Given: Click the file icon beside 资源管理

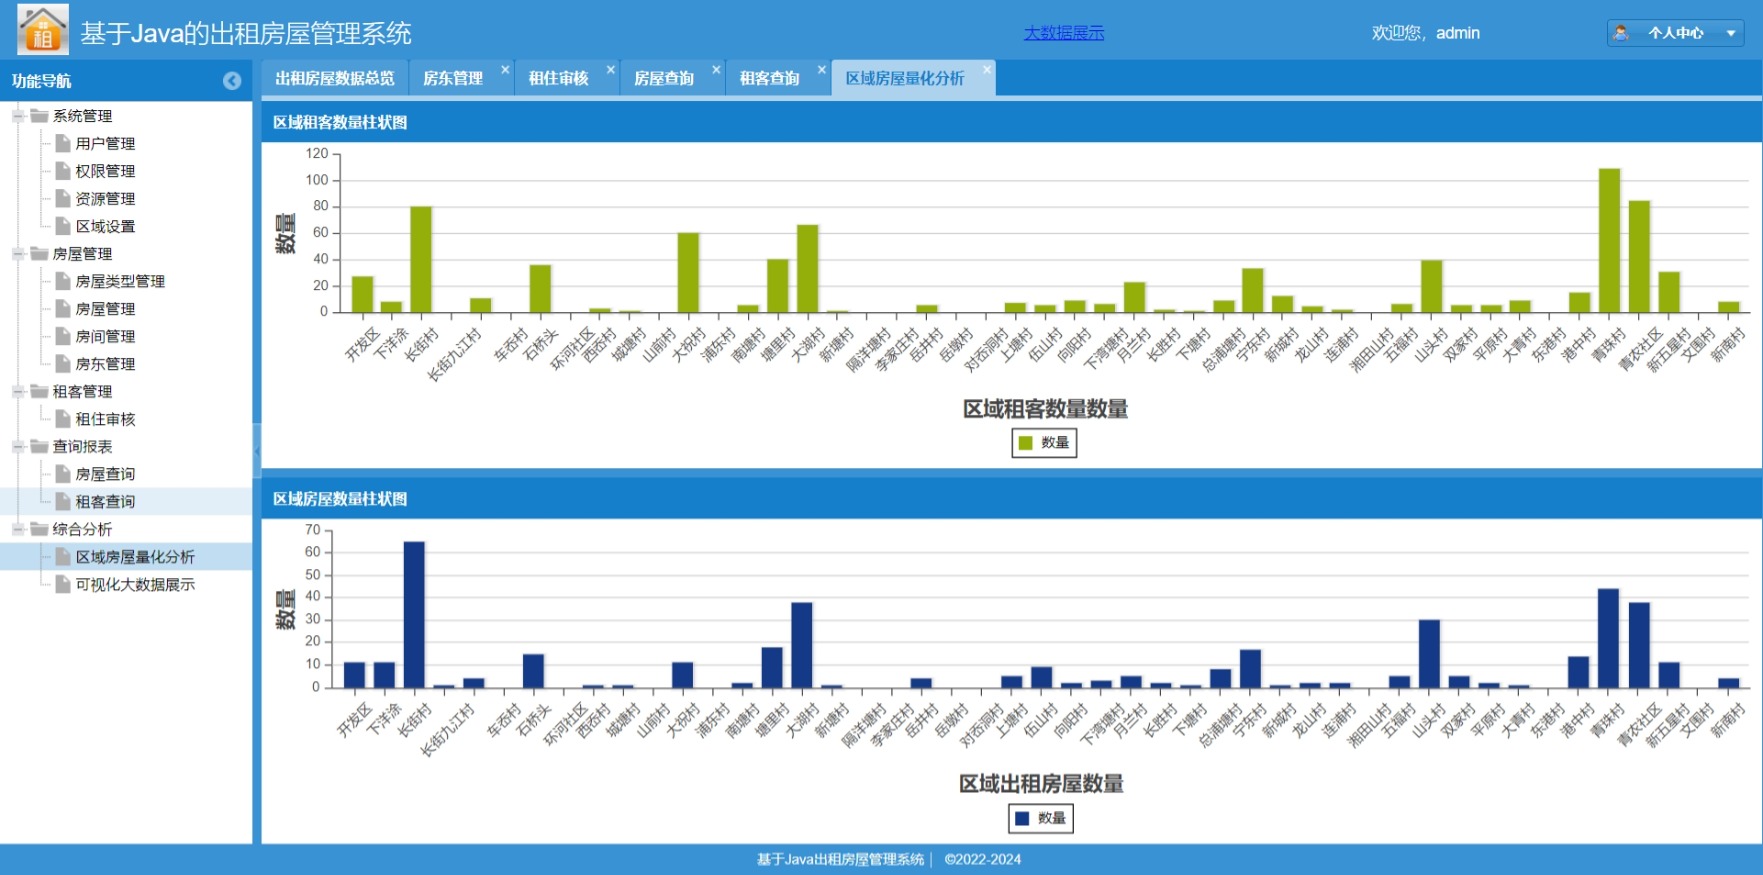Looking at the screenshot, I should tap(63, 198).
